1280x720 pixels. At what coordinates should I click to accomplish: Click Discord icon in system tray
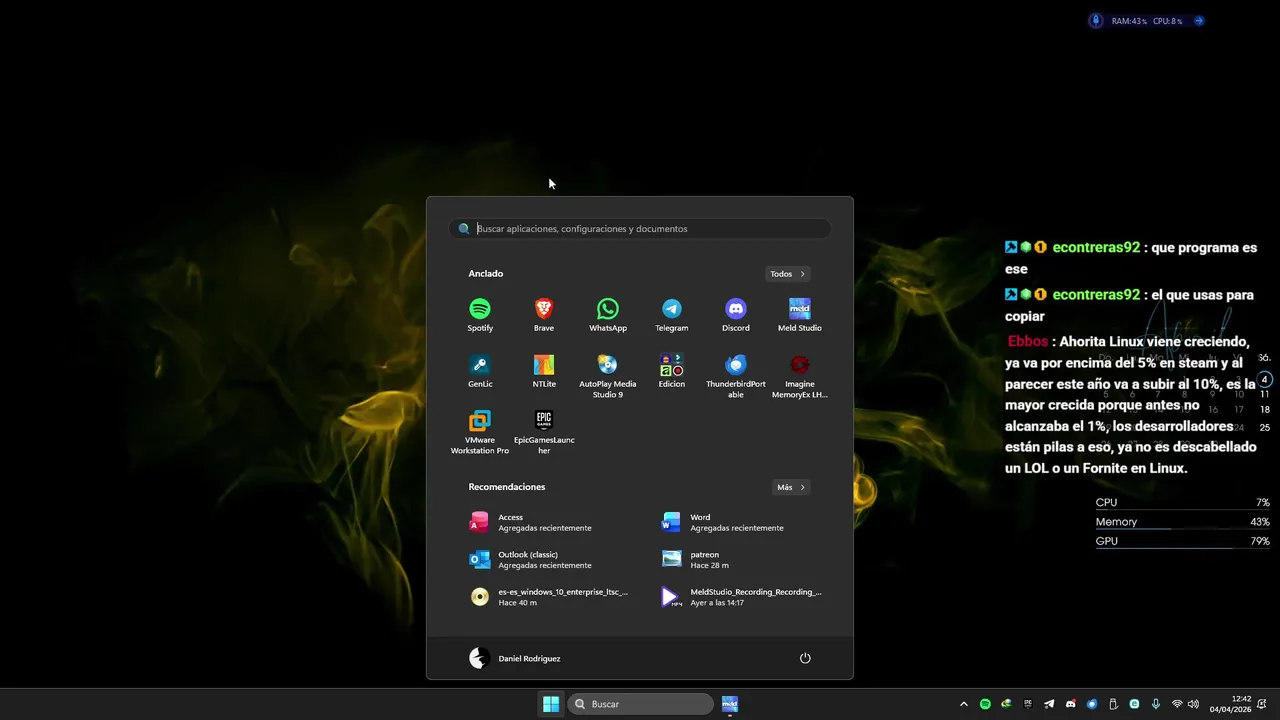click(1071, 704)
